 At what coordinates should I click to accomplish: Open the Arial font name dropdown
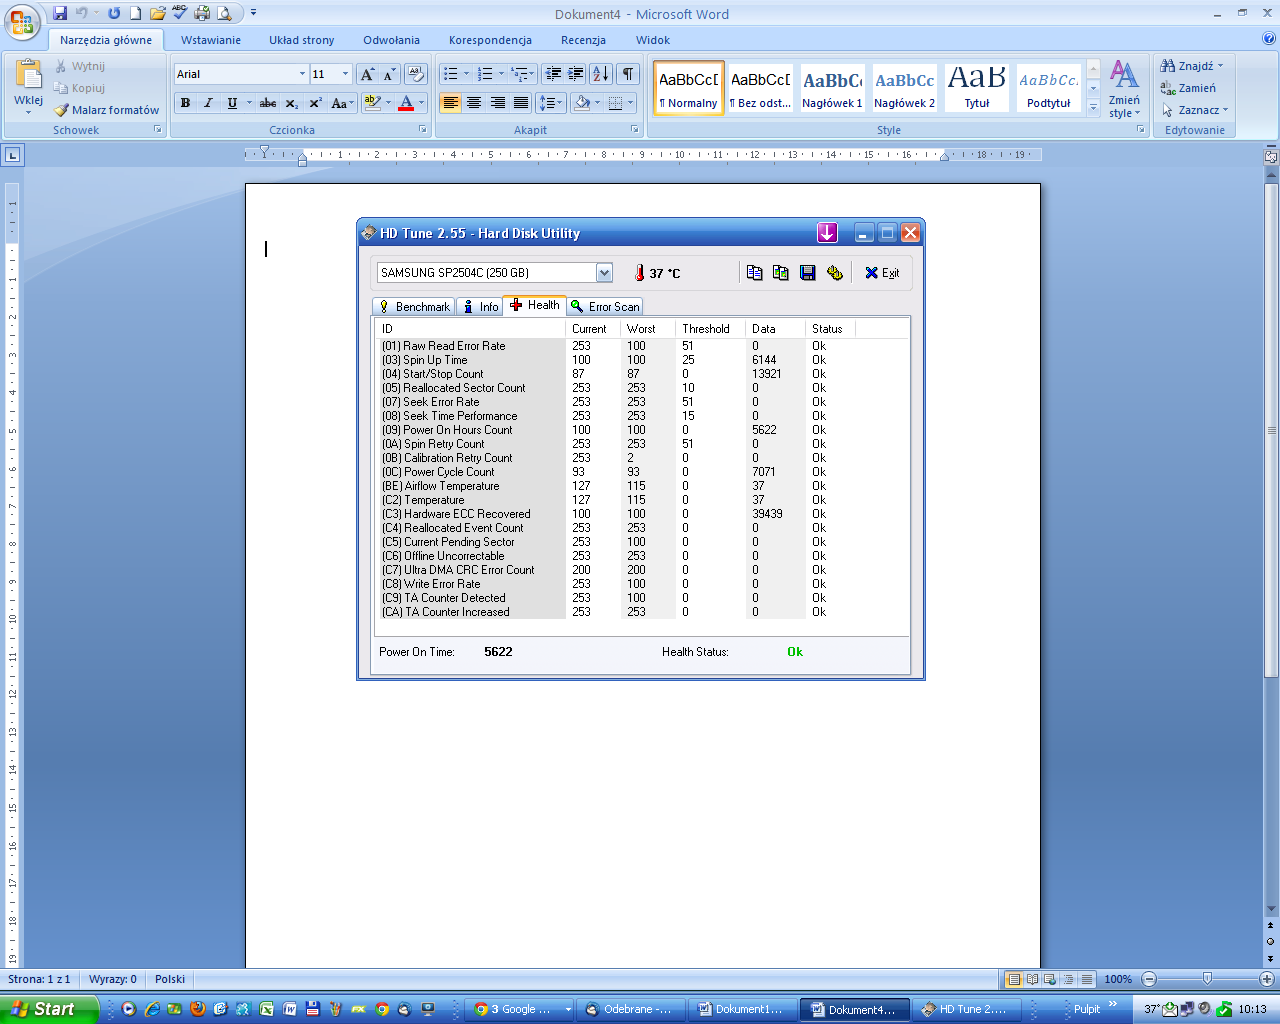[302, 74]
